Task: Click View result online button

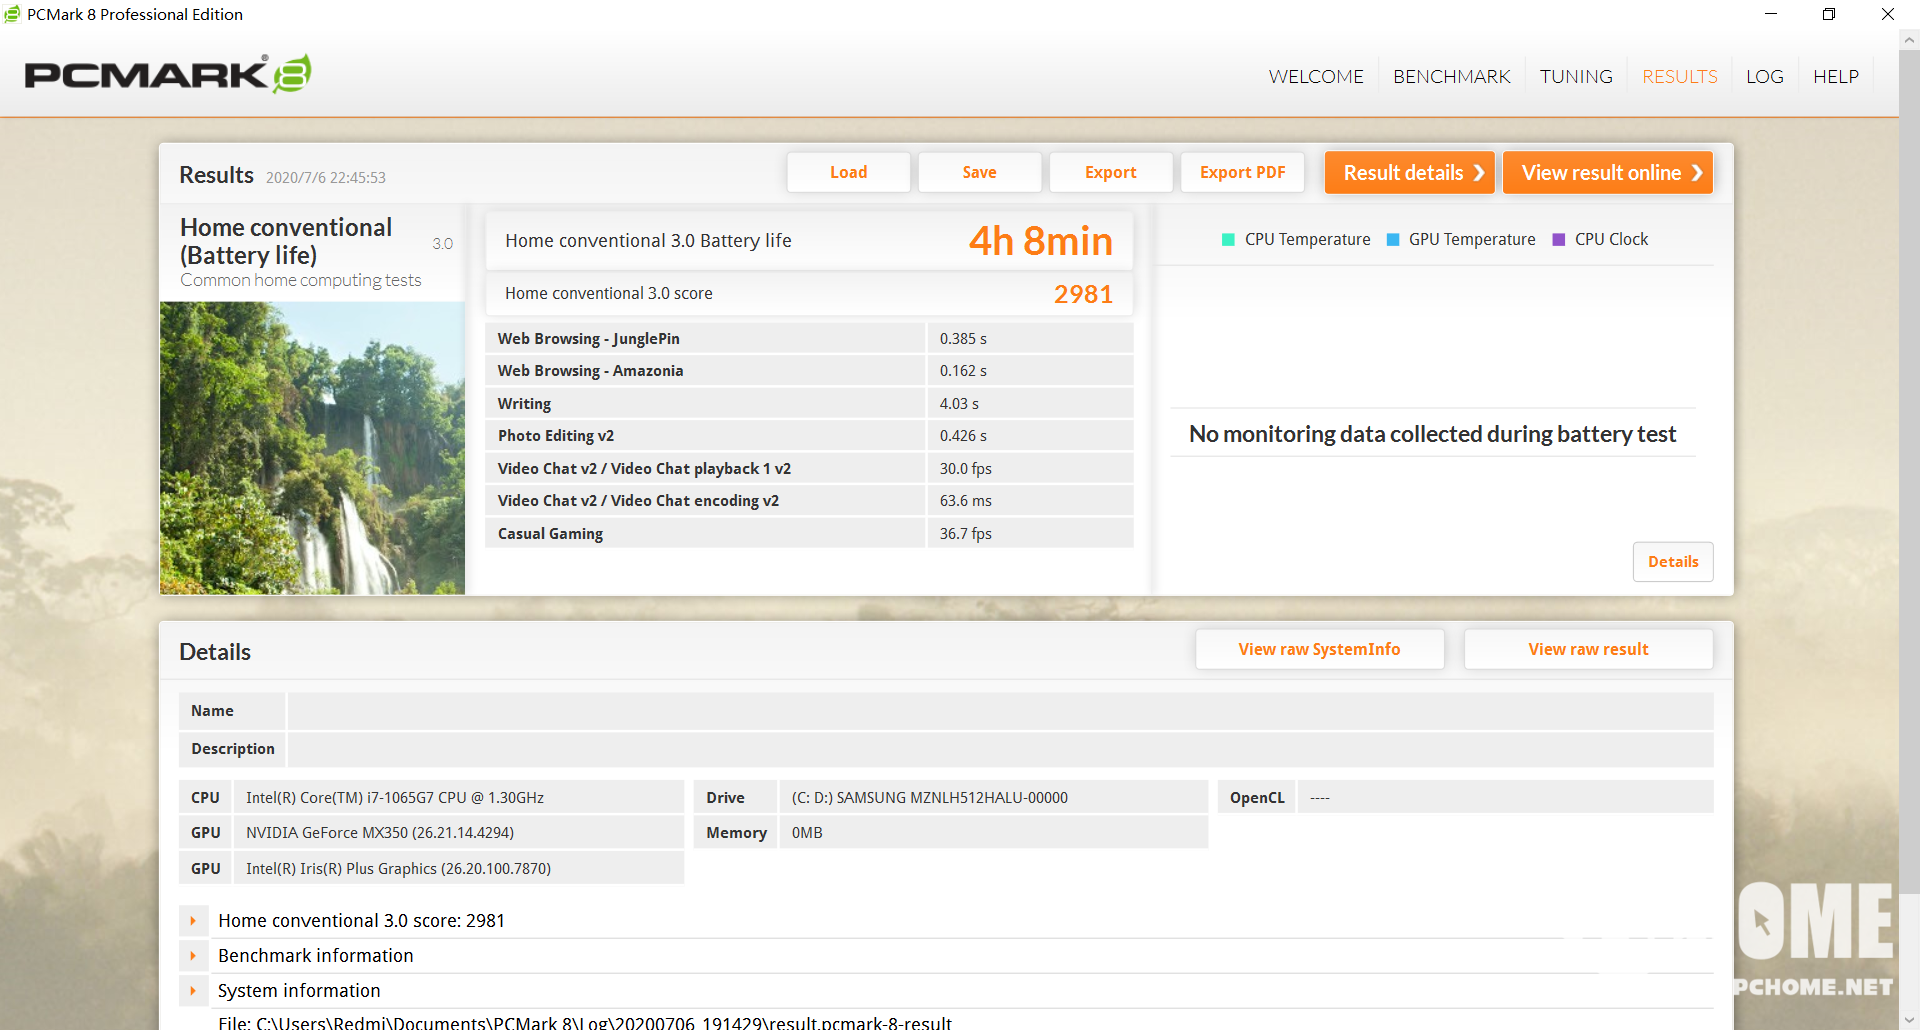Action: [x=1607, y=173]
